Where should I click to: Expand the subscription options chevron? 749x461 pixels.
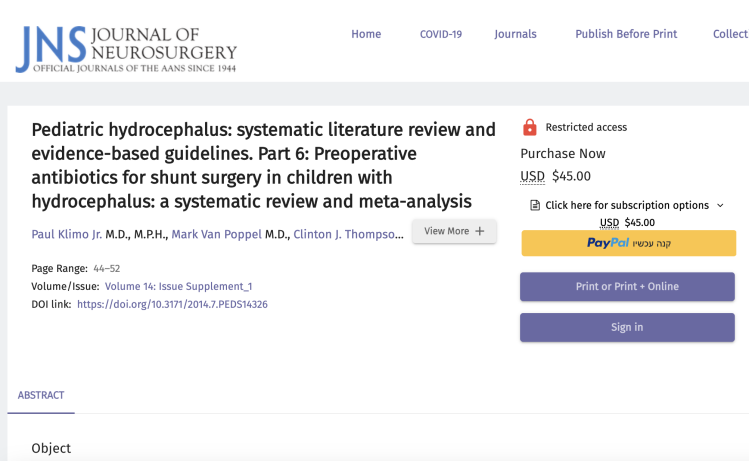pos(720,205)
